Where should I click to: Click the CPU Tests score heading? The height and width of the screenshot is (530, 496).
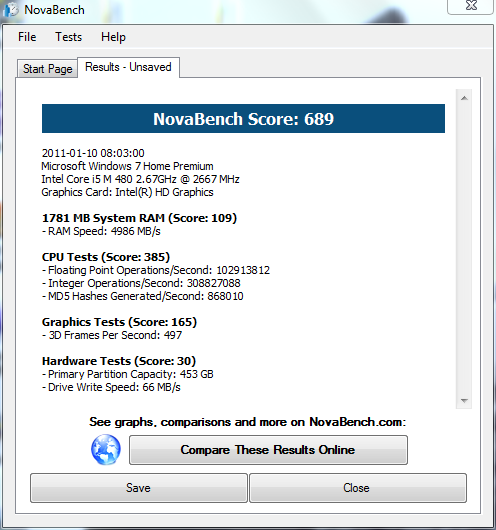click(x=106, y=257)
